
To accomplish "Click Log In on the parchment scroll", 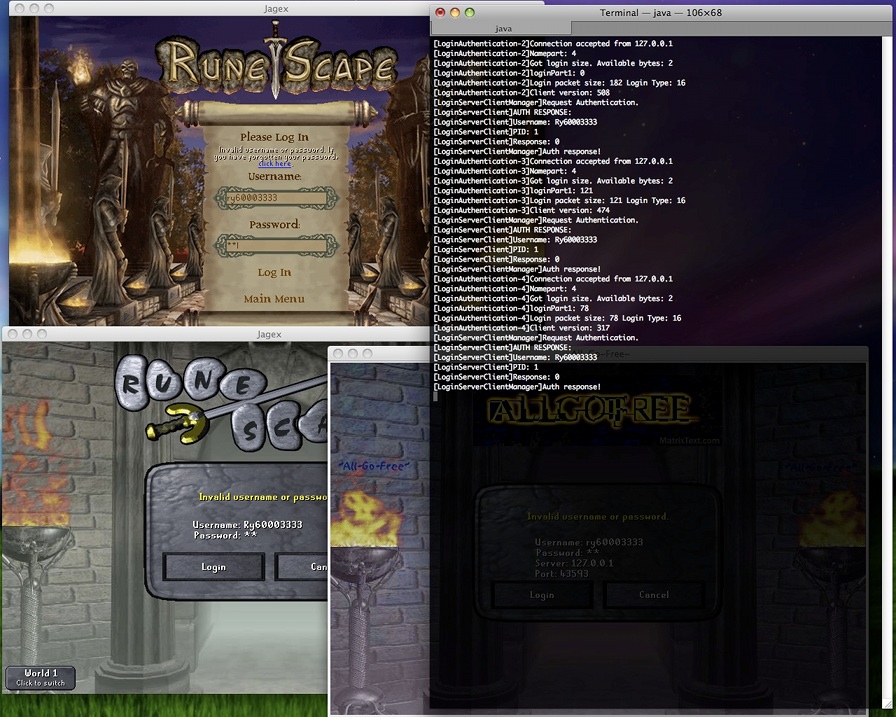I will point(274,272).
